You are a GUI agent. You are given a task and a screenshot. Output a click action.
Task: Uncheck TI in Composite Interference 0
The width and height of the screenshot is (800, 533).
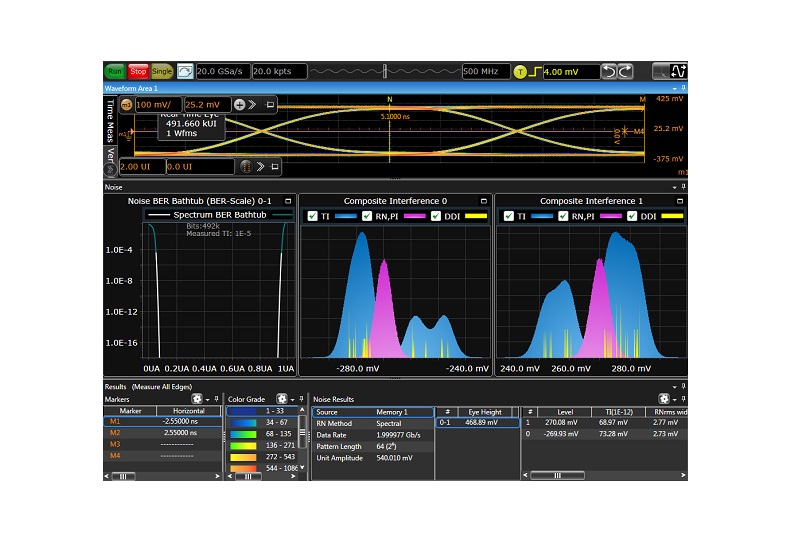point(313,216)
